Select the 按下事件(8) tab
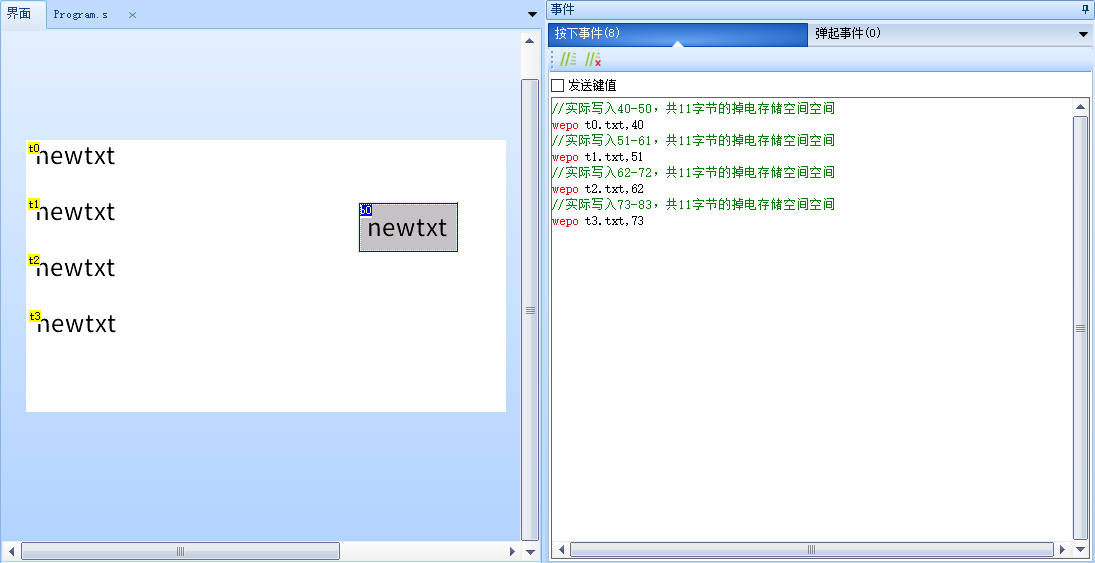Image resolution: width=1095 pixels, height=563 pixels. coord(588,33)
